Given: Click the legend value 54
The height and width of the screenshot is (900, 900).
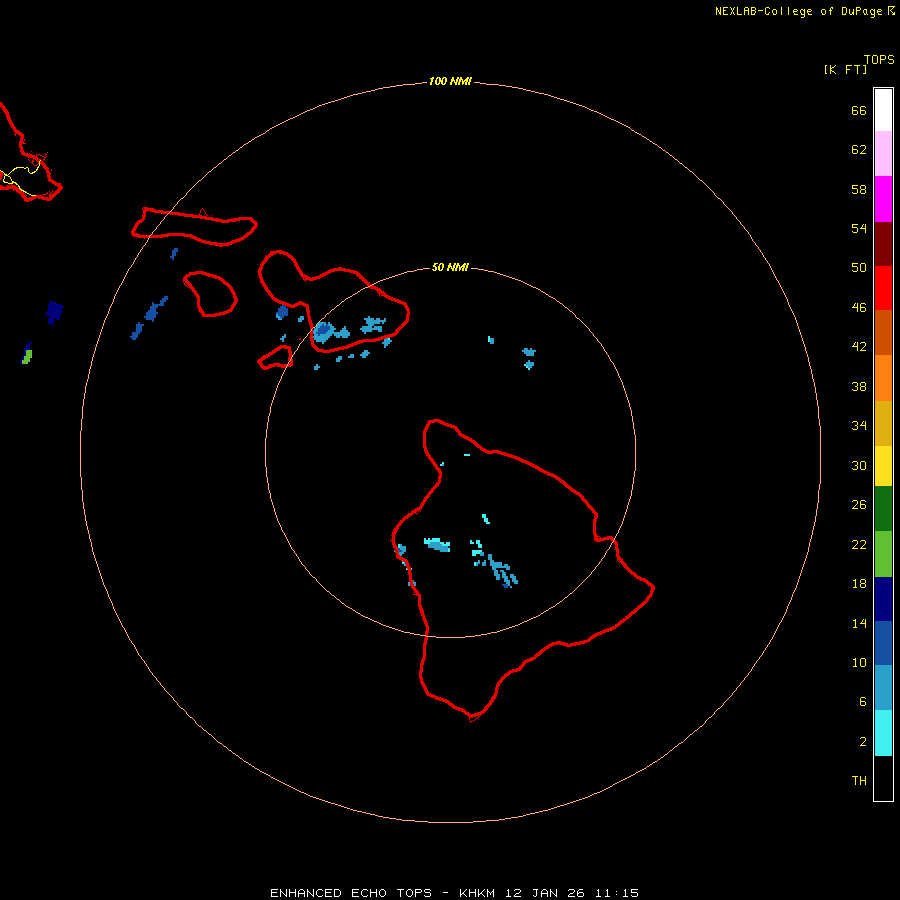Looking at the screenshot, I should 859,228.
